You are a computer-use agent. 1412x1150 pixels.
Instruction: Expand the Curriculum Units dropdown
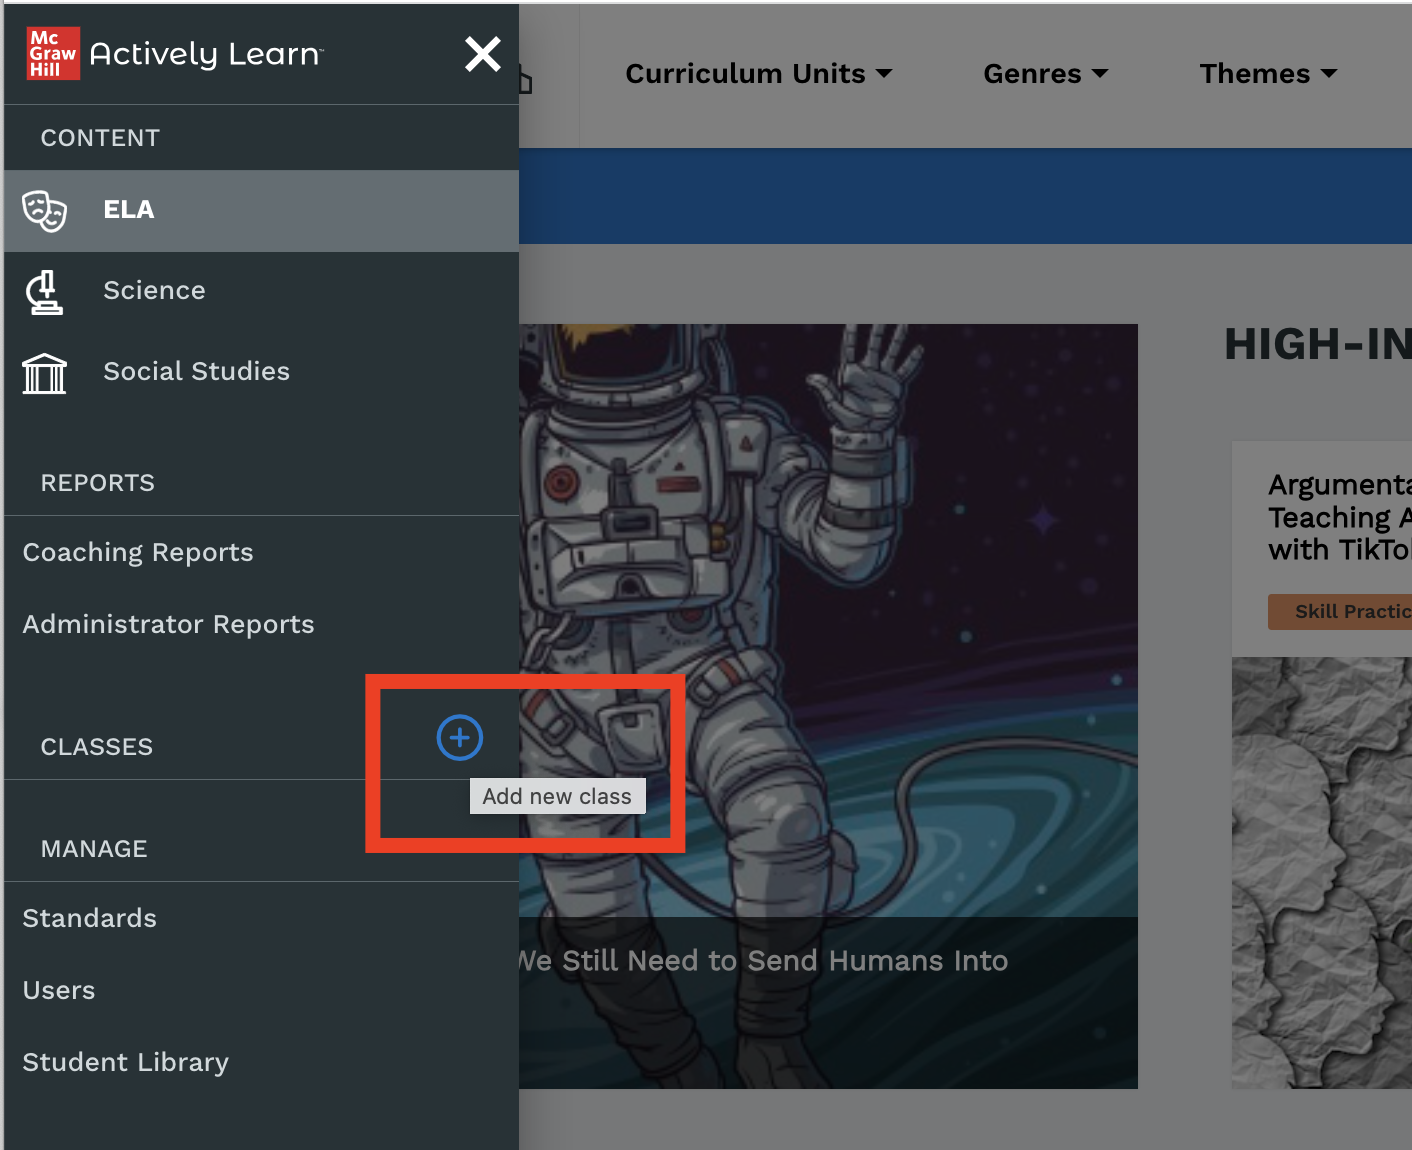tap(759, 74)
